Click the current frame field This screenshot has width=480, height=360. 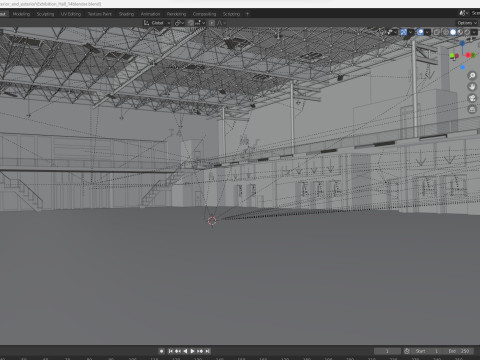tap(387, 351)
